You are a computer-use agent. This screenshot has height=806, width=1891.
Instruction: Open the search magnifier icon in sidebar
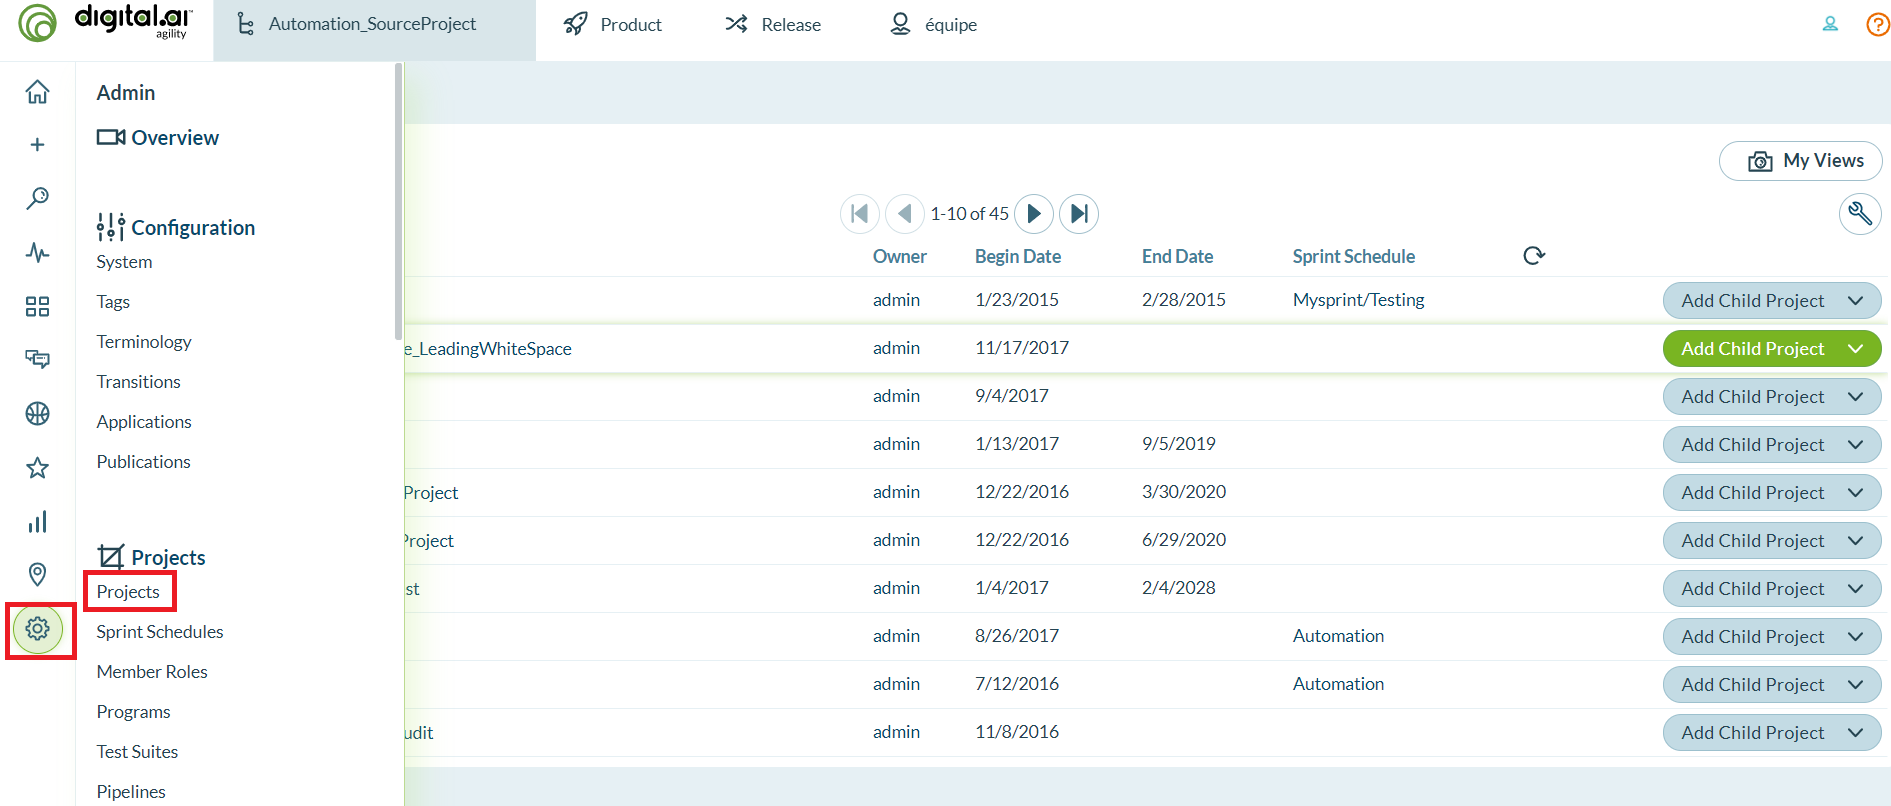37,198
